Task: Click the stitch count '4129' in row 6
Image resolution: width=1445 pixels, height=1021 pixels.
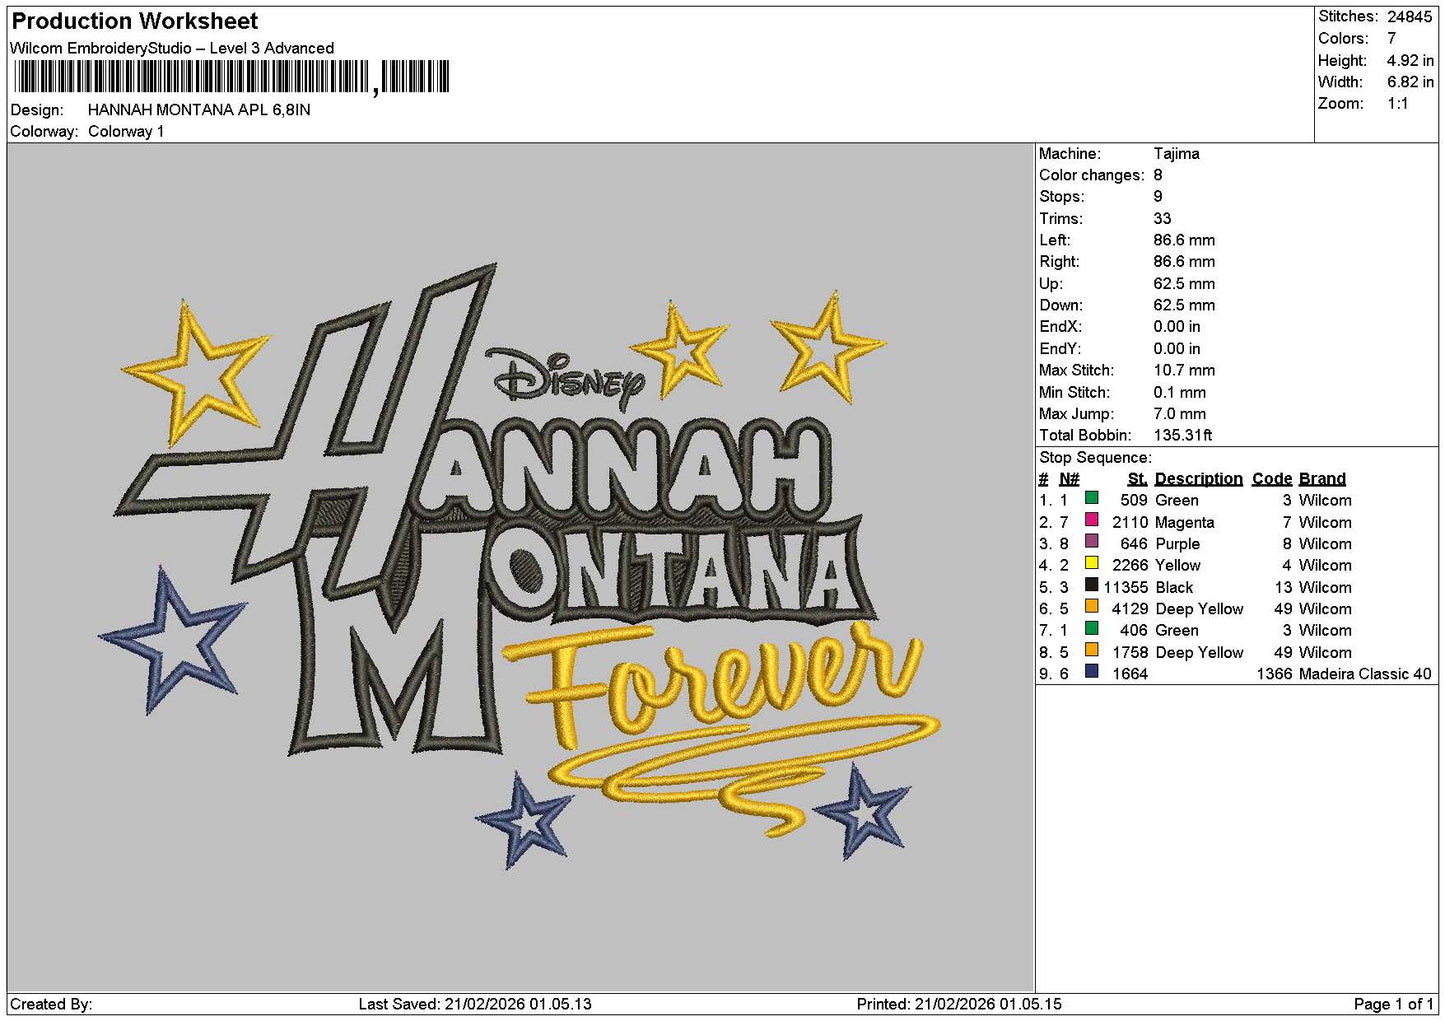Action: click(1130, 609)
